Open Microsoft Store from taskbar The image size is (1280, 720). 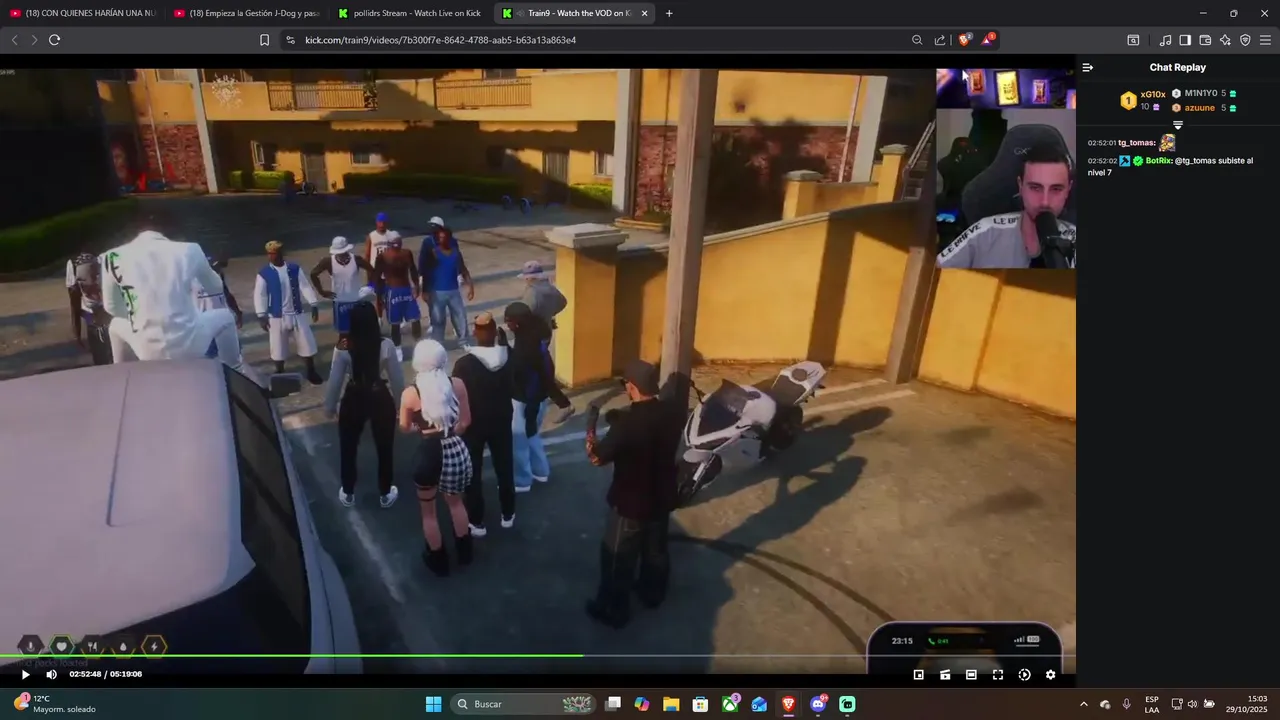point(701,704)
